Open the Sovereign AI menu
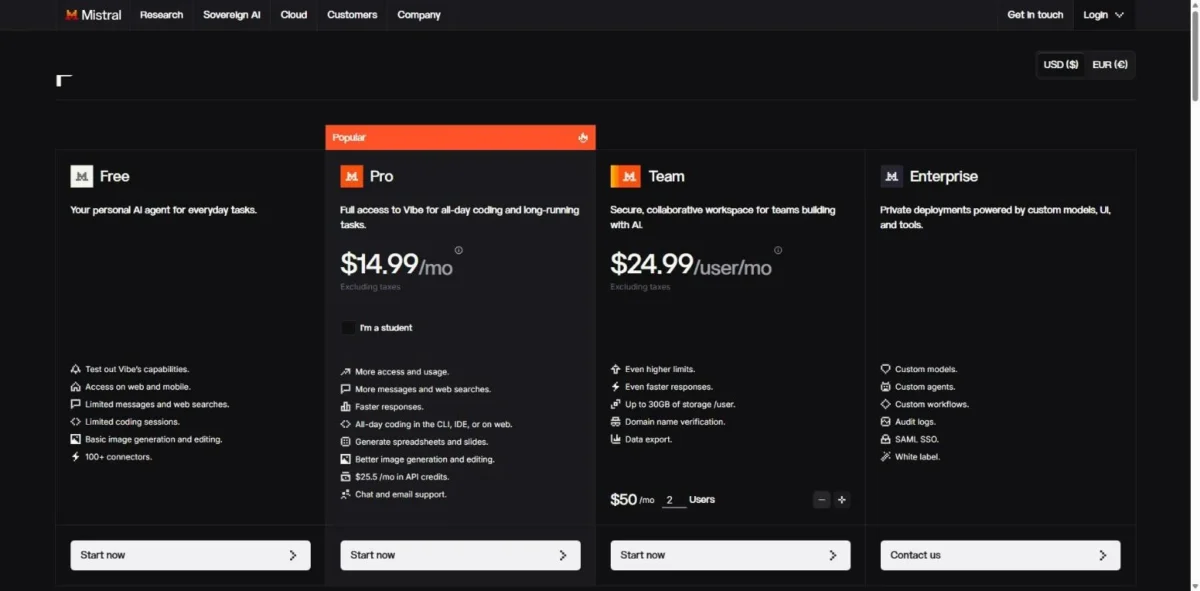This screenshot has height=591, width=1200. [x=232, y=15]
